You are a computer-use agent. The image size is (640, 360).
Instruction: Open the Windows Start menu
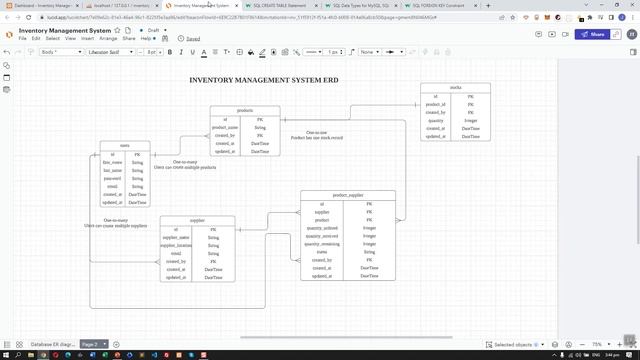[x=6, y=355]
